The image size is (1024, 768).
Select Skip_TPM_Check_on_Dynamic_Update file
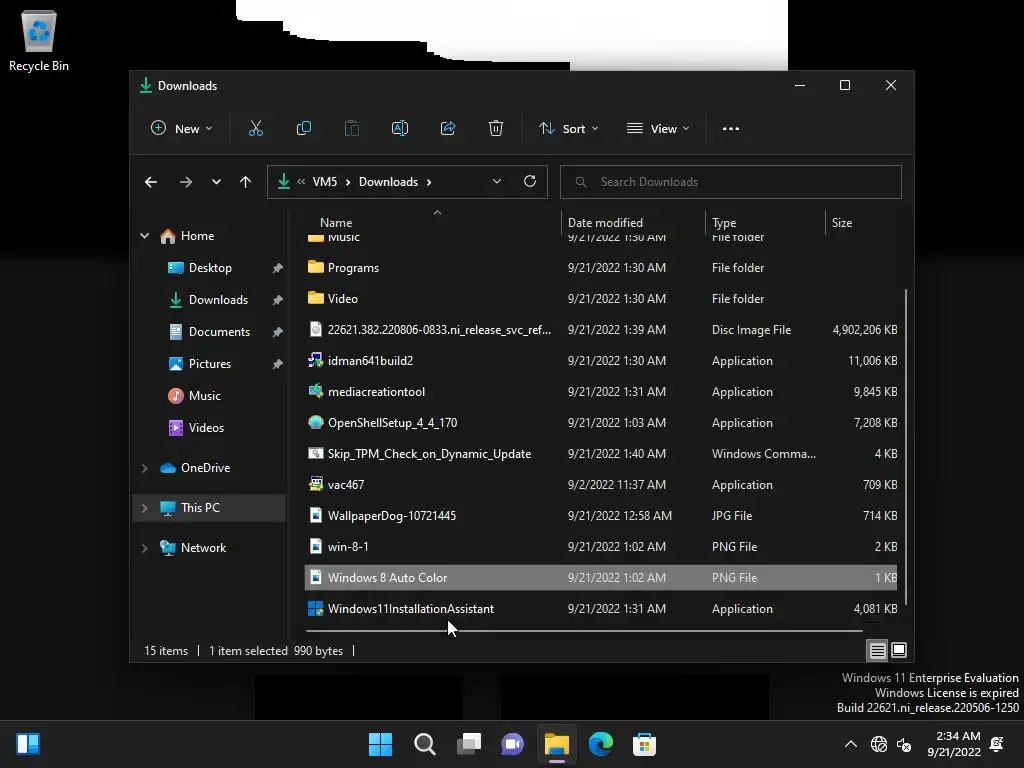point(601,454)
